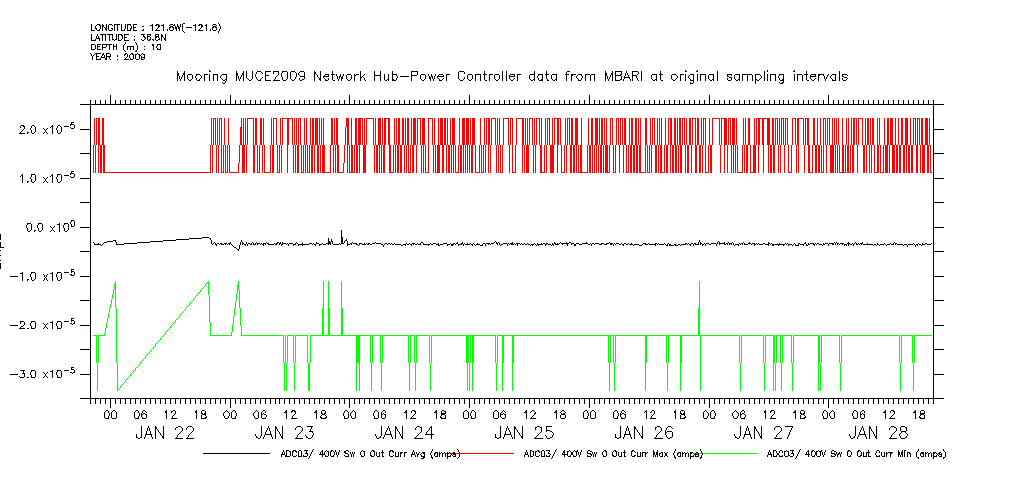Select the LONGITUDE metadata line
1009x504 pixels.
[x=155, y=27]
